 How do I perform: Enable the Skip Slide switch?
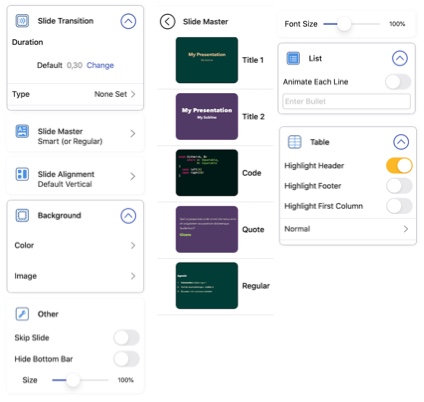click(x=126, y=337)
